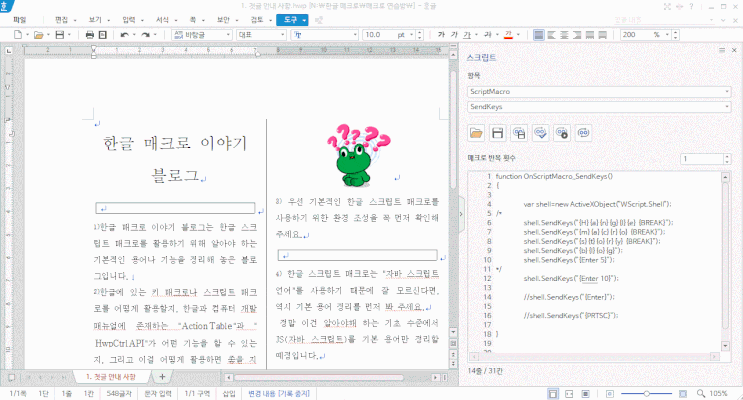The height and width of the screenshot is (400, 743).
Task: Expand the SendKeys macro dropdown
Action: tap(727, 107)
